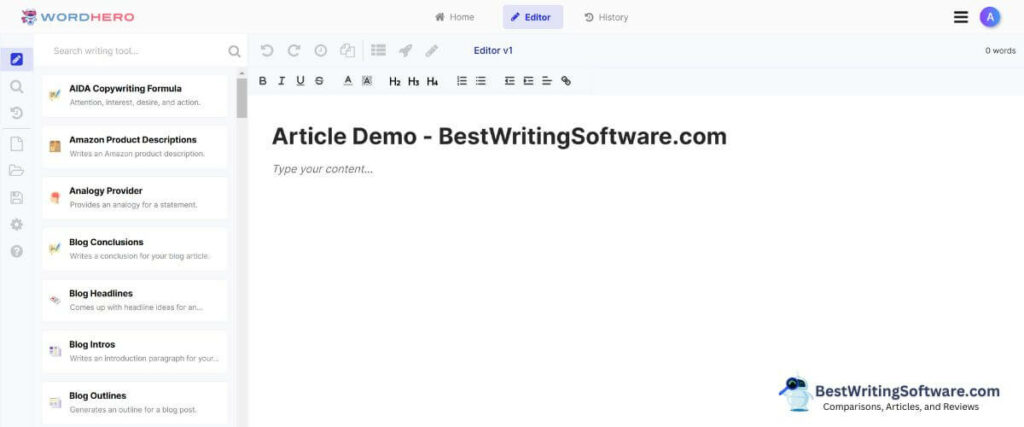Select Amazon Product Descriptions tool
1024x427 pixels.
click(x=135, y=146)
